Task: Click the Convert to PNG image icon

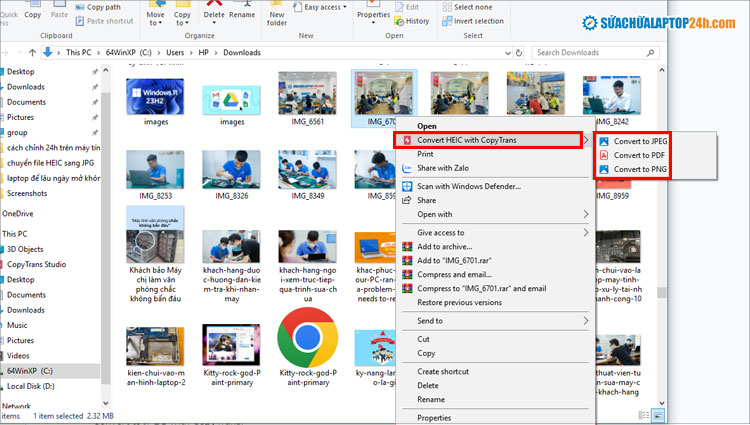Action: 604,169
